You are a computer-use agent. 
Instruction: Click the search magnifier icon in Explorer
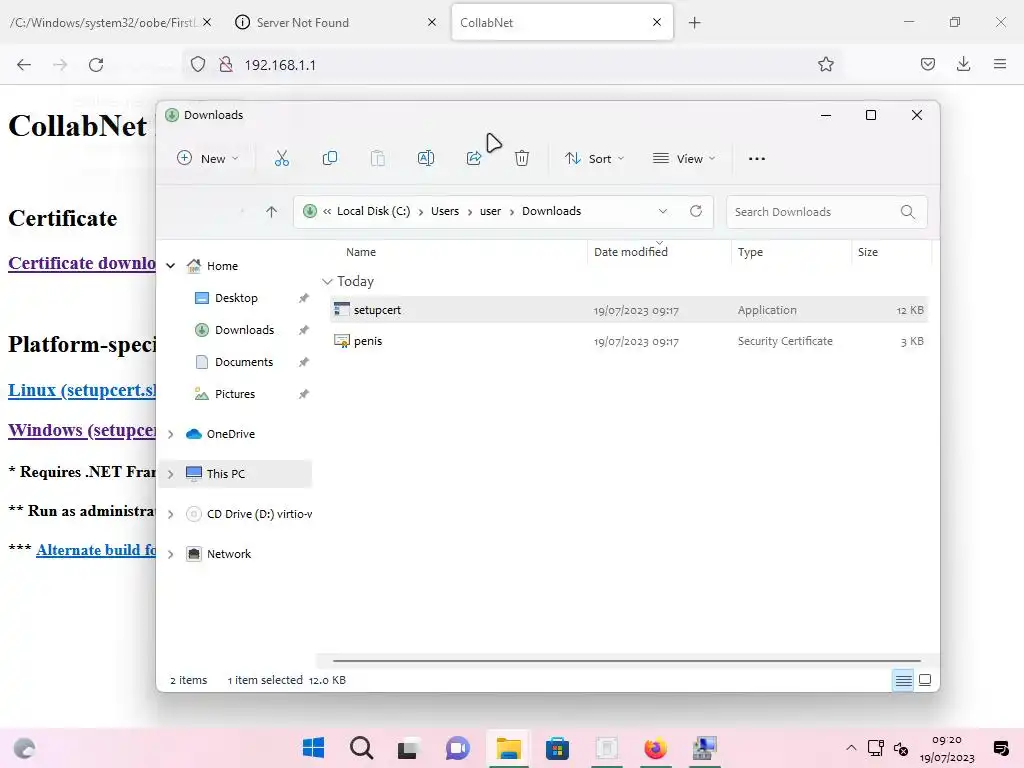908,212
